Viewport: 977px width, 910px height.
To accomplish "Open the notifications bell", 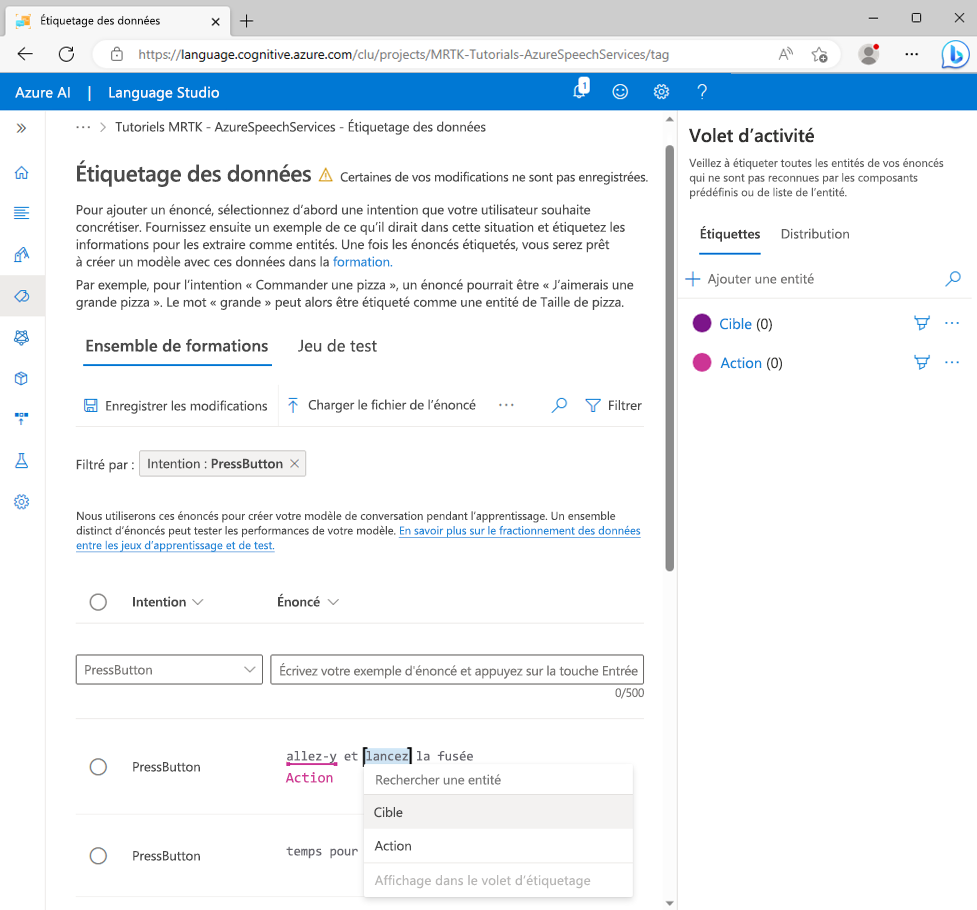I will click(581, 90).
